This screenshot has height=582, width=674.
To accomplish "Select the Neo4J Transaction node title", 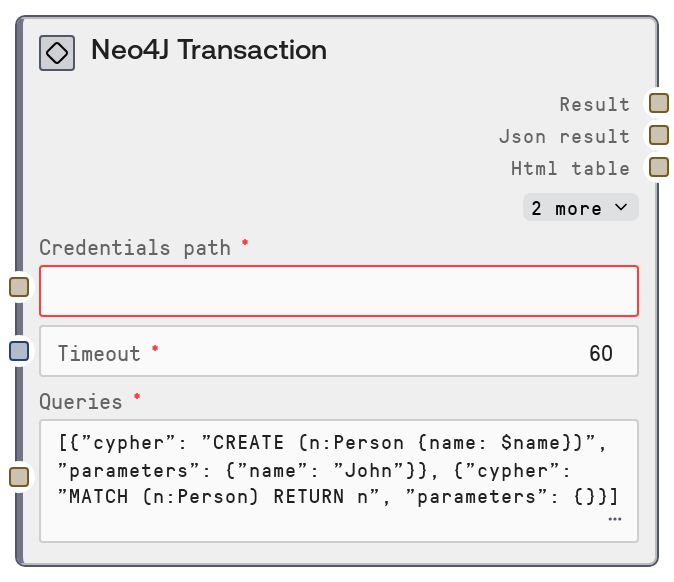I will click(209, 50).
